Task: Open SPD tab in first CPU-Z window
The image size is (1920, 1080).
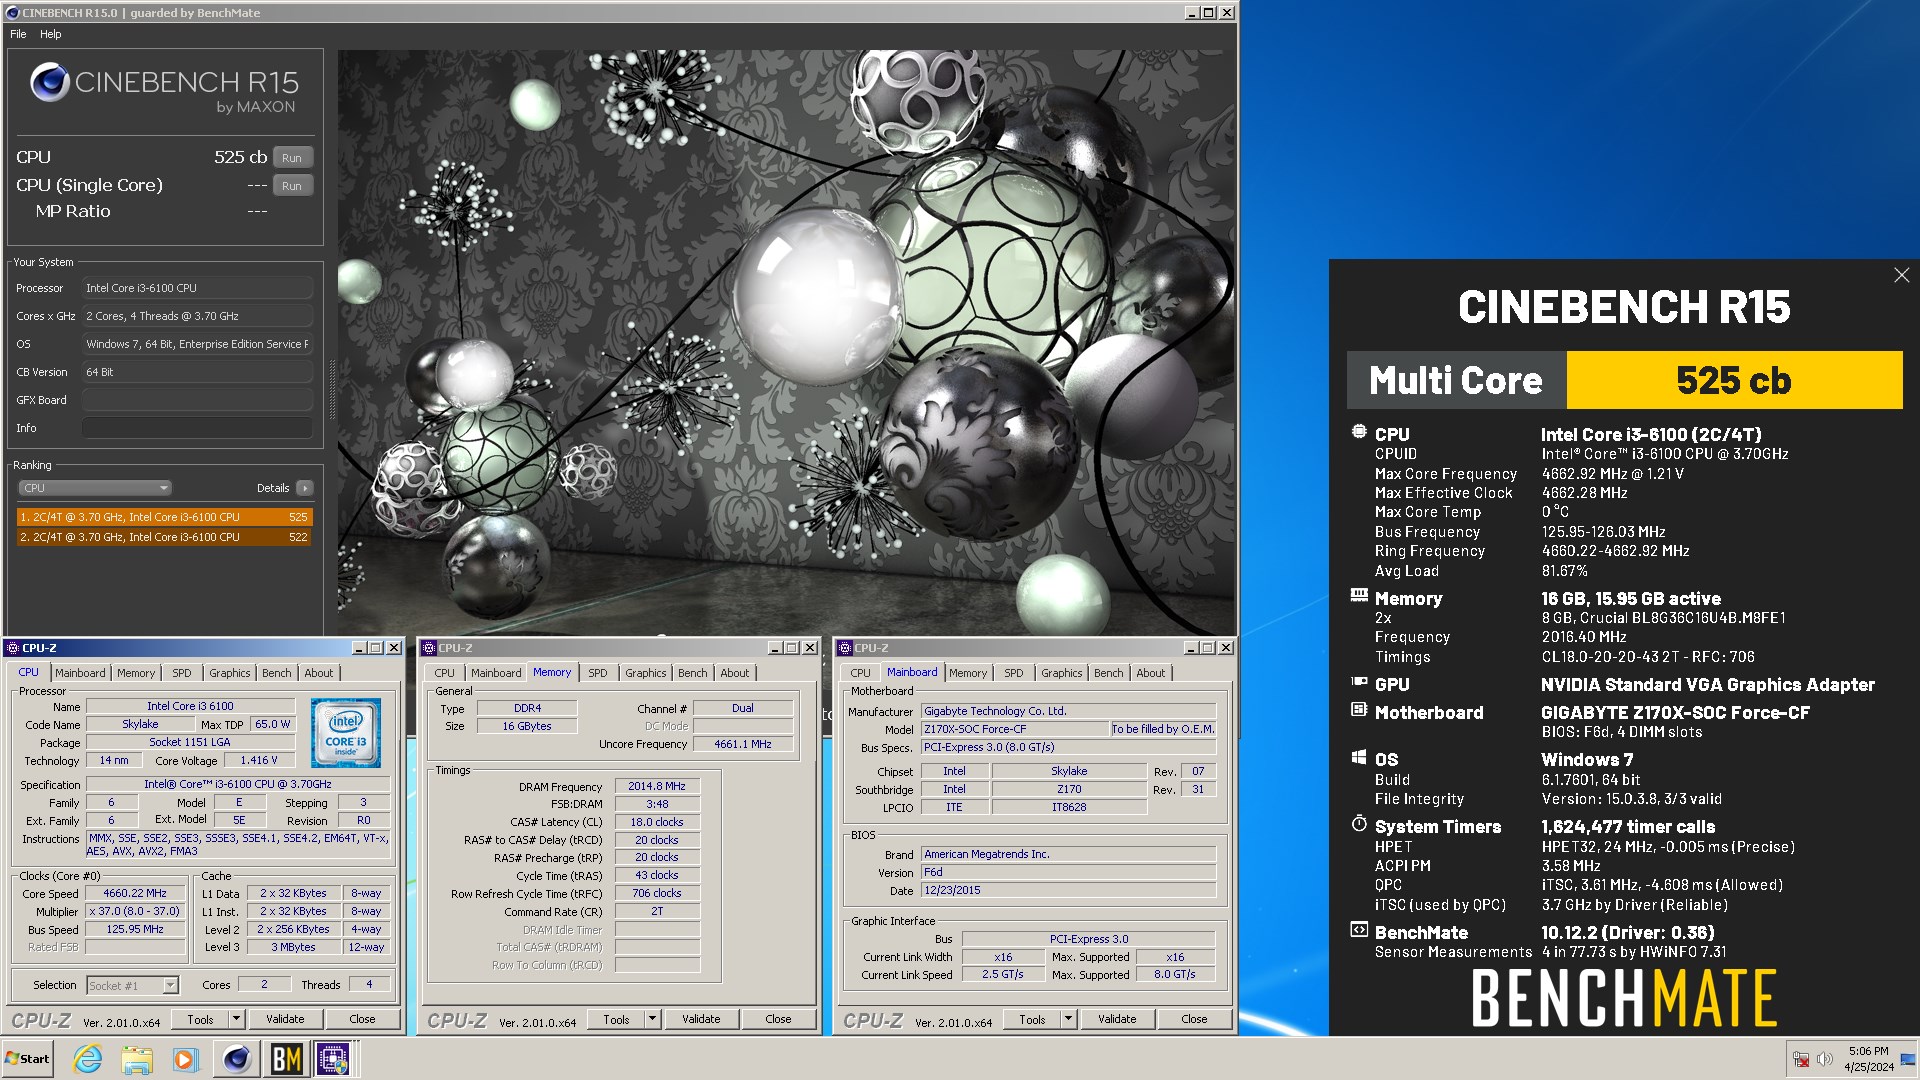Action: (x=182, y=673)
